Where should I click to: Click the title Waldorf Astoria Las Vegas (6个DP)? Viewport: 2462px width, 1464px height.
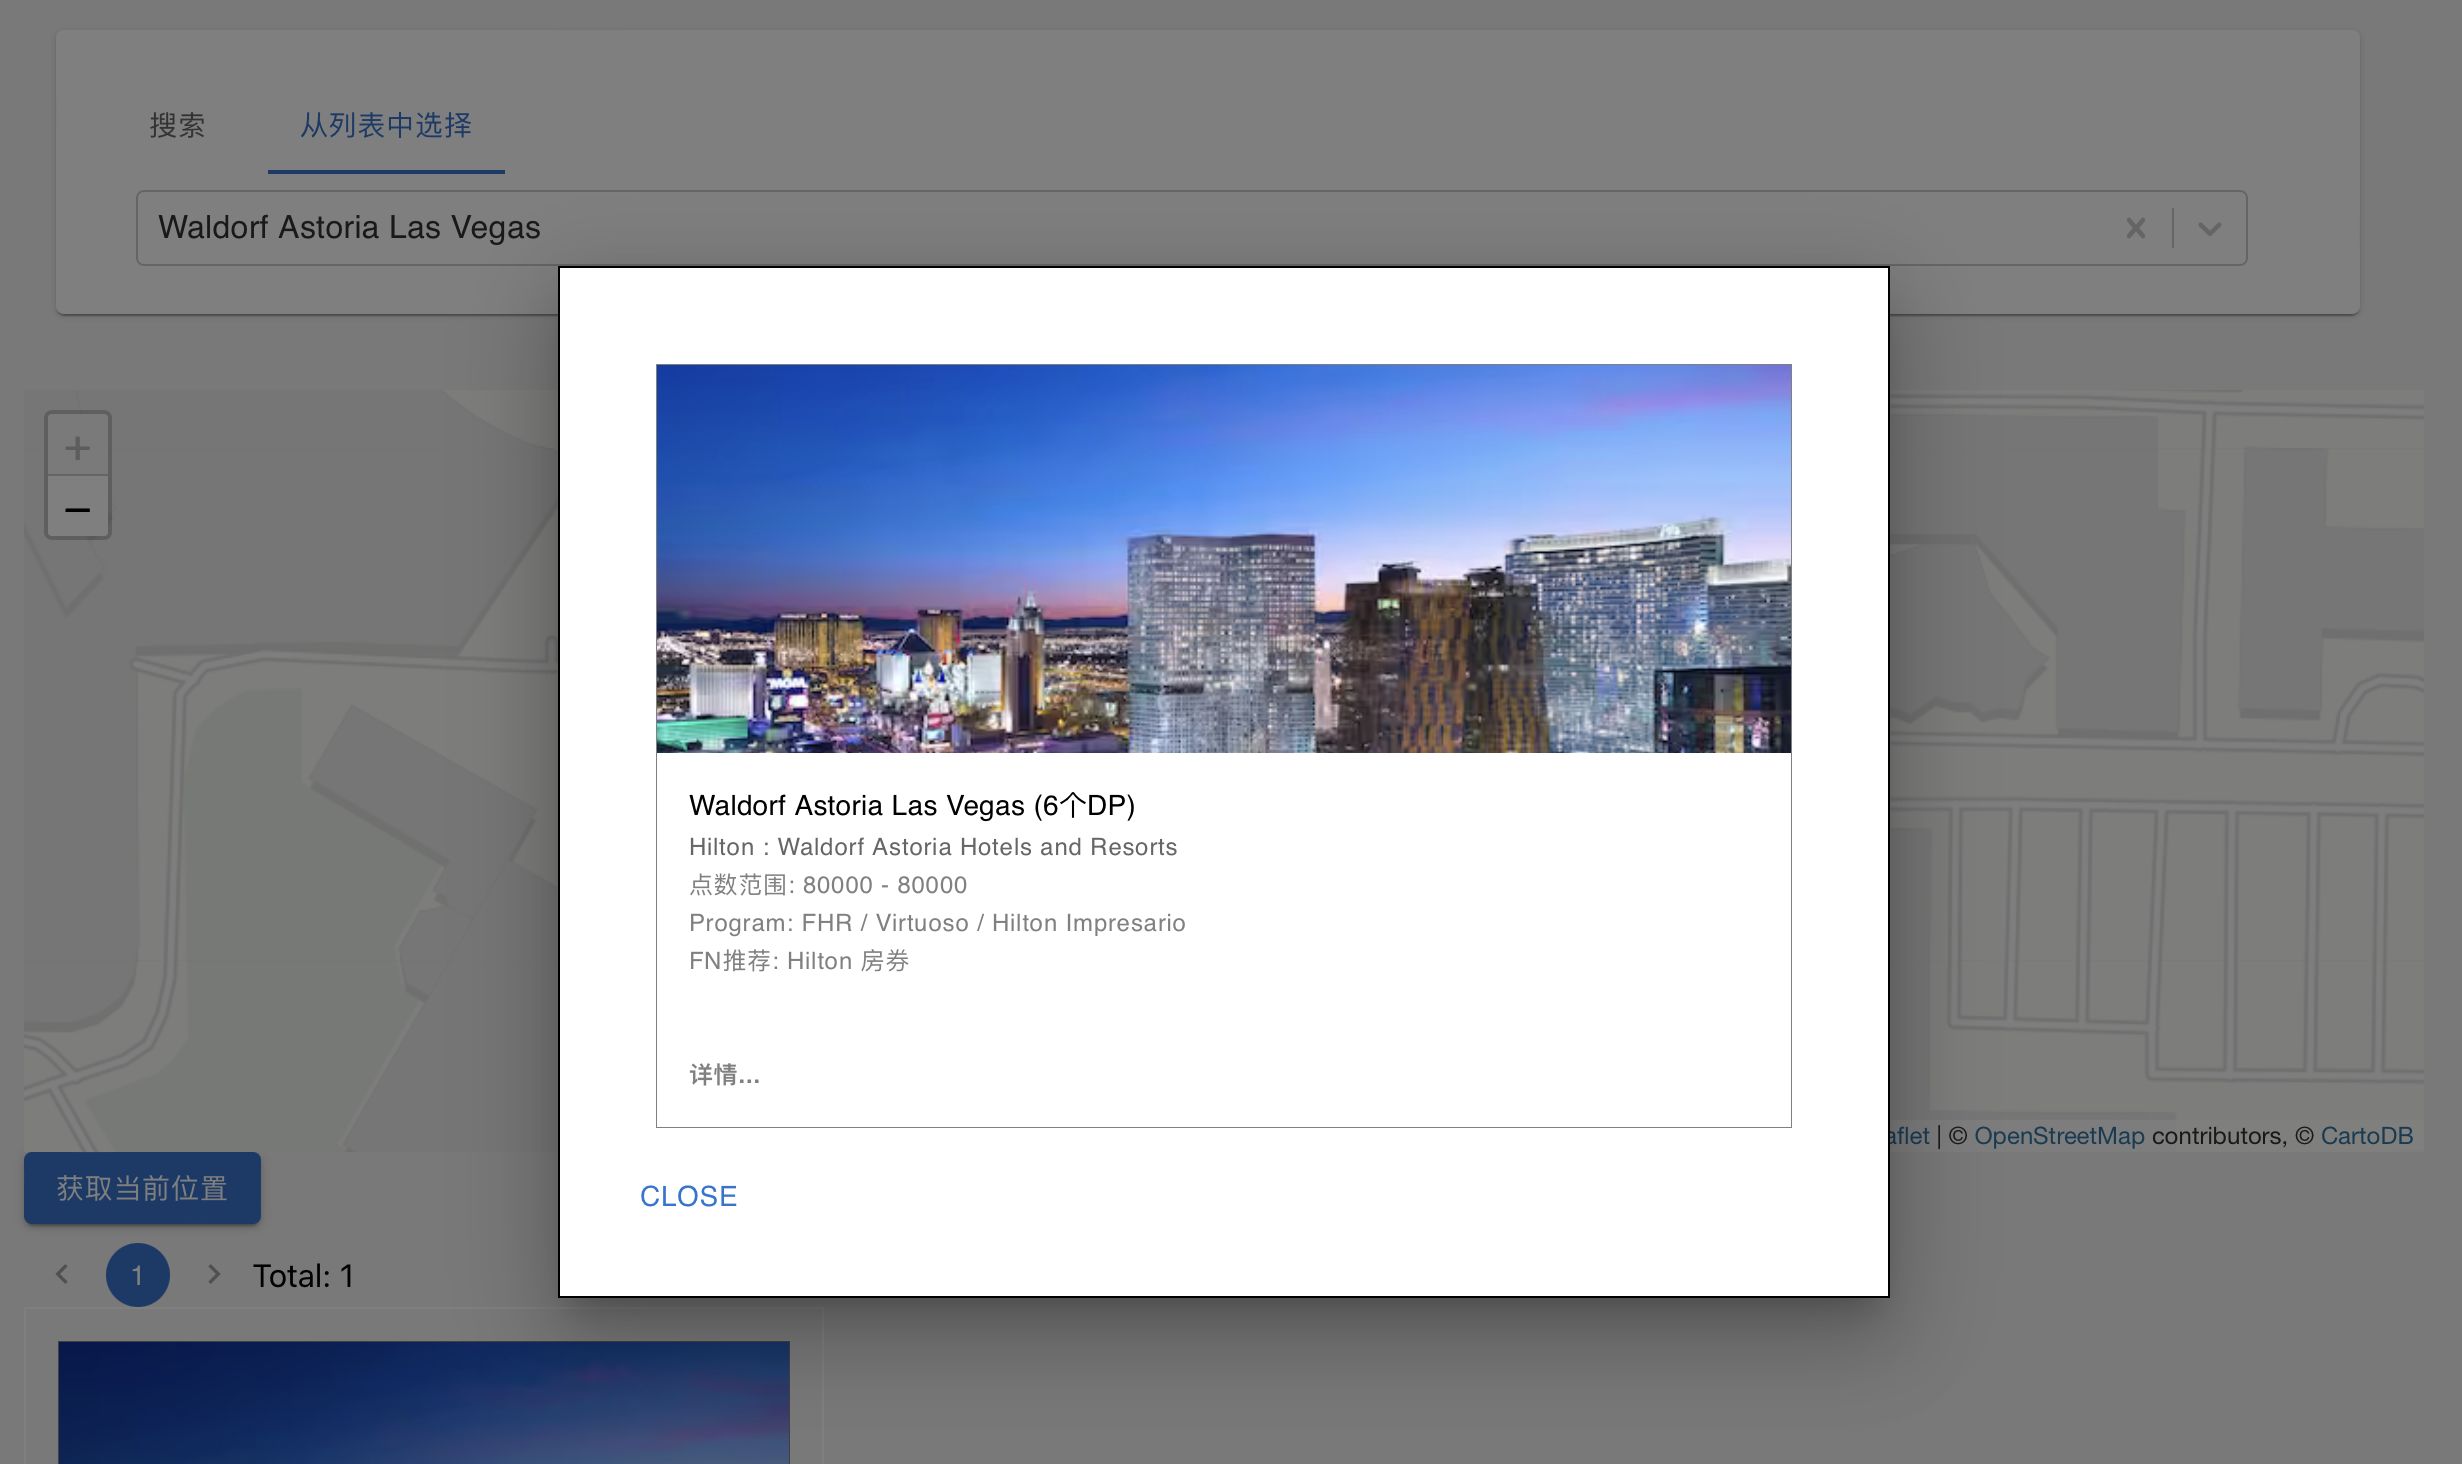point(912,805)
